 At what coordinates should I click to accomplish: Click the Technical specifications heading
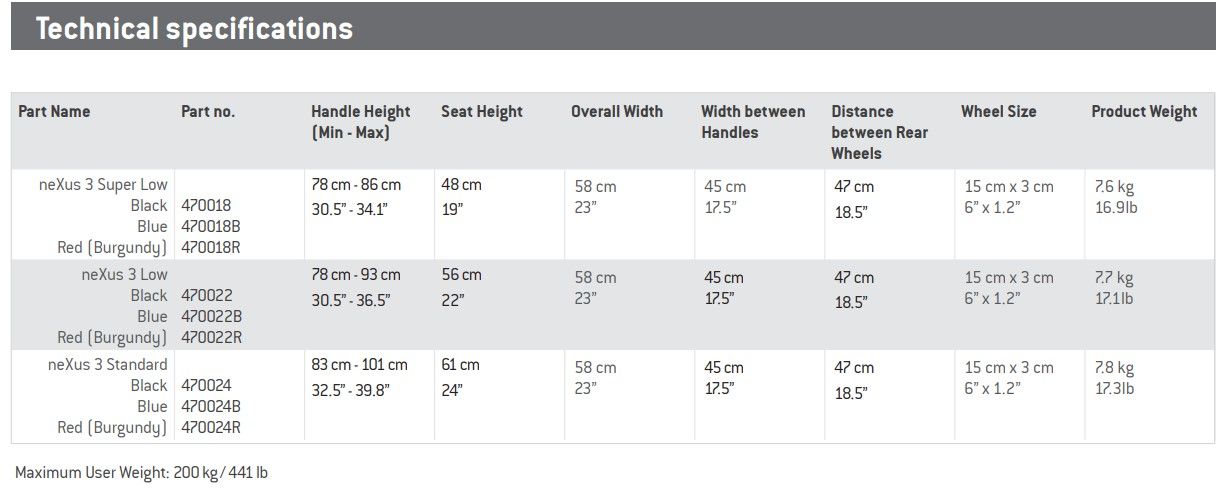tap(194, 29)
